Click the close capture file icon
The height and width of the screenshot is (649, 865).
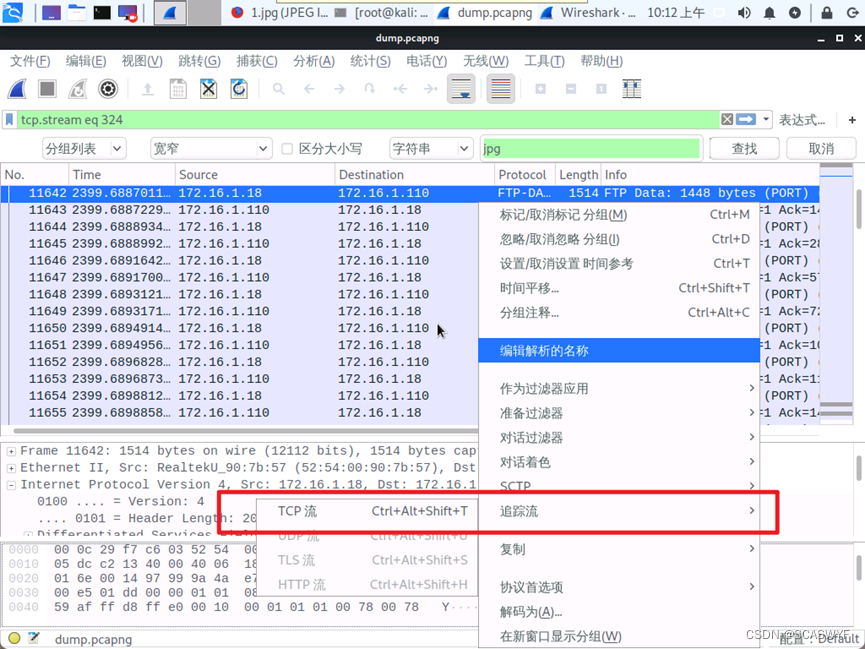[x=209, y=89]
